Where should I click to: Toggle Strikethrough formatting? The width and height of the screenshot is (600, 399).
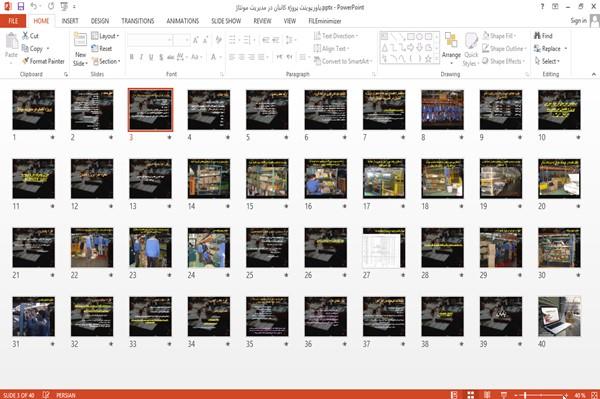171,57
